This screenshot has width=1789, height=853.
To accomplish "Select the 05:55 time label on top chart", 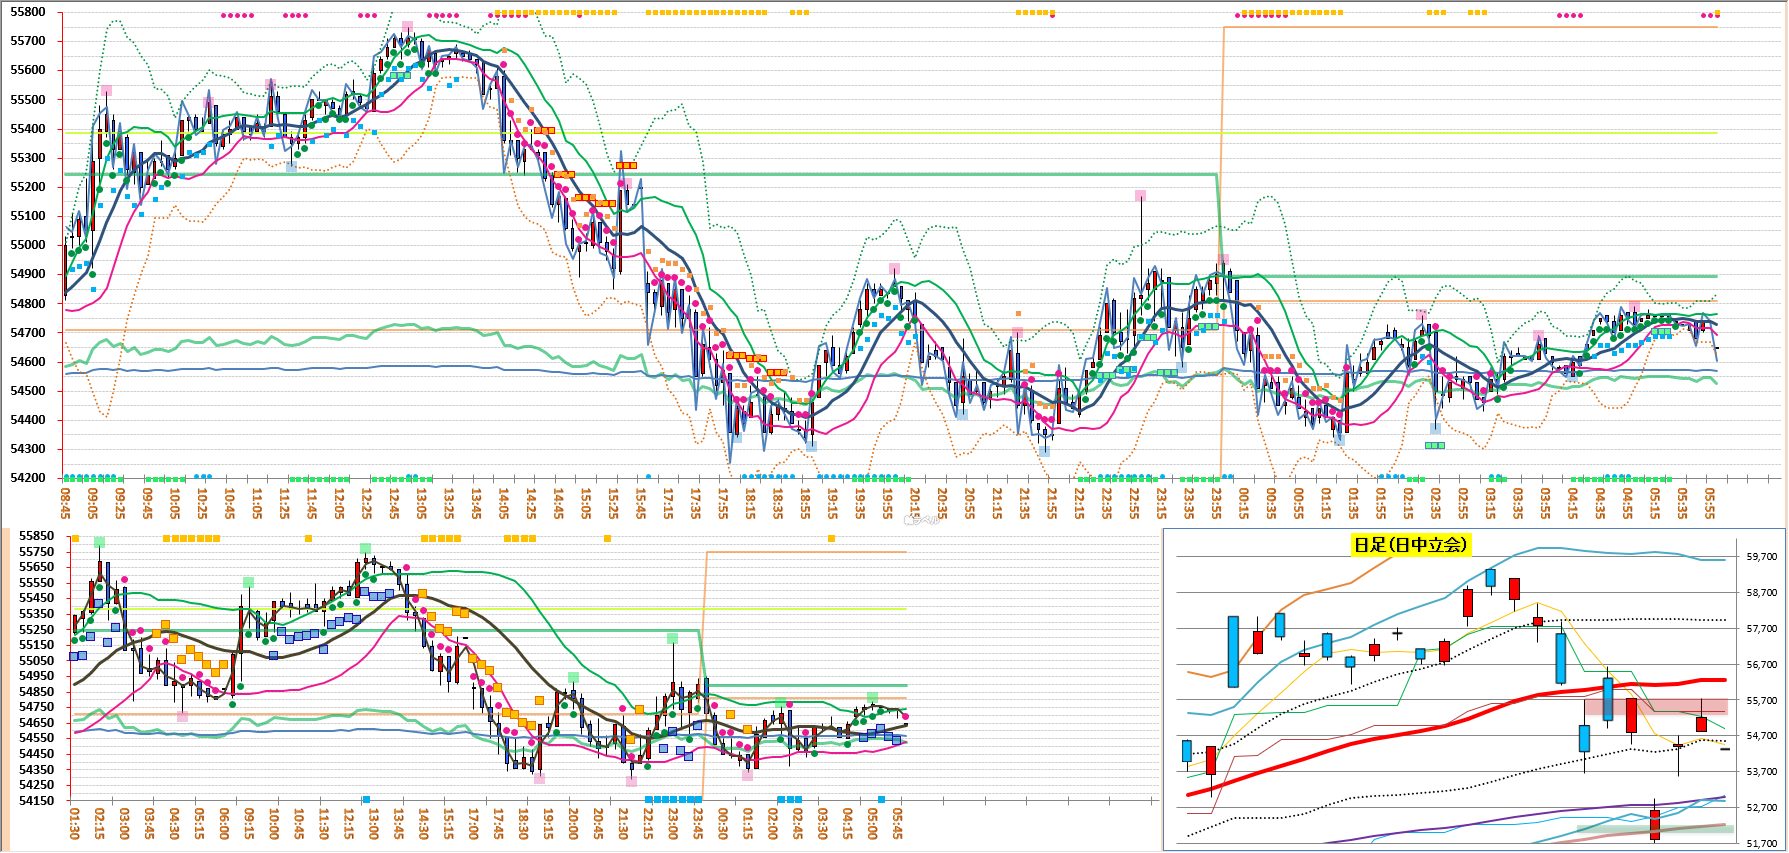I will coord(1710,502).
